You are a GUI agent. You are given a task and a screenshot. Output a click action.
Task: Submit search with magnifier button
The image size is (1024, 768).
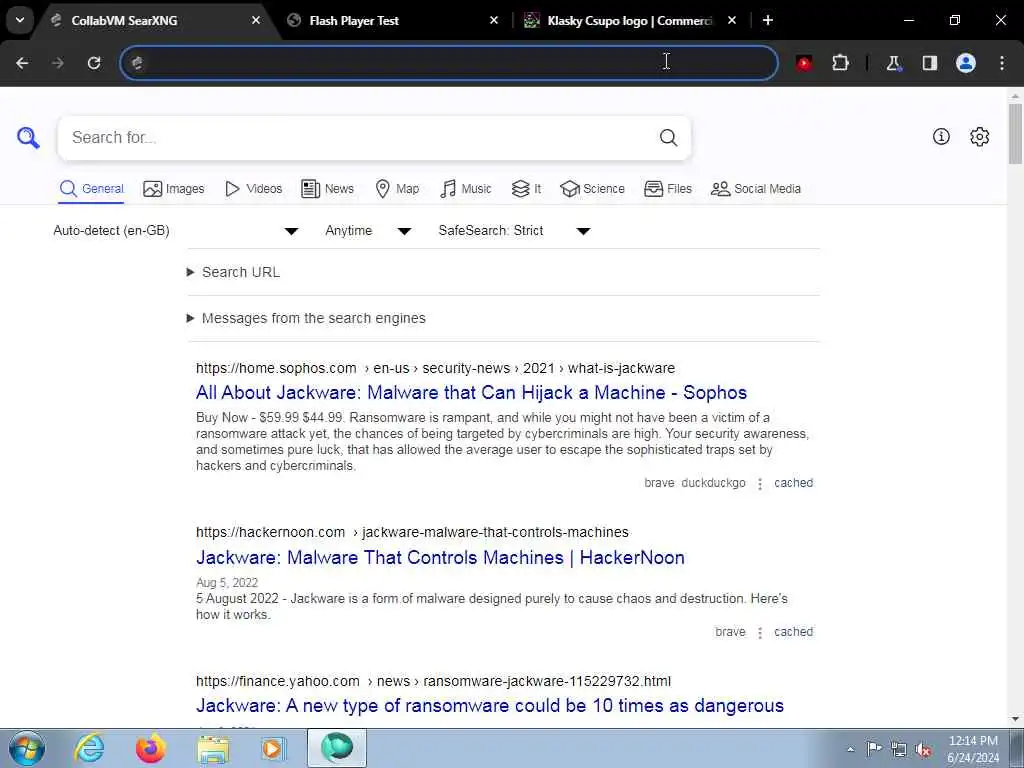(x=668, y=137)
